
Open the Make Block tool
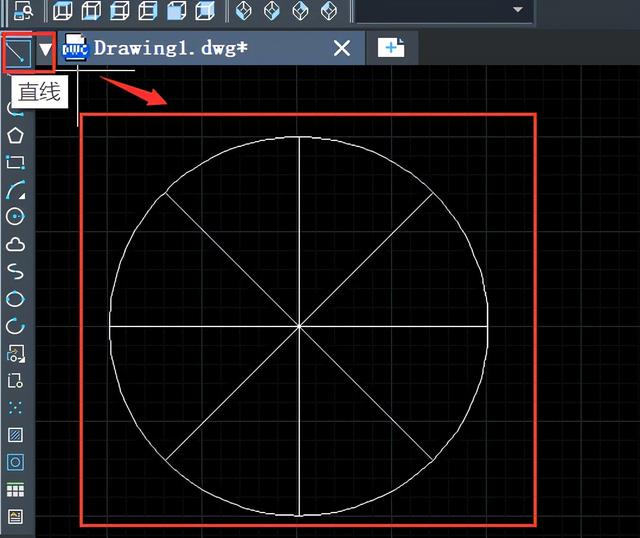(16, 380)
